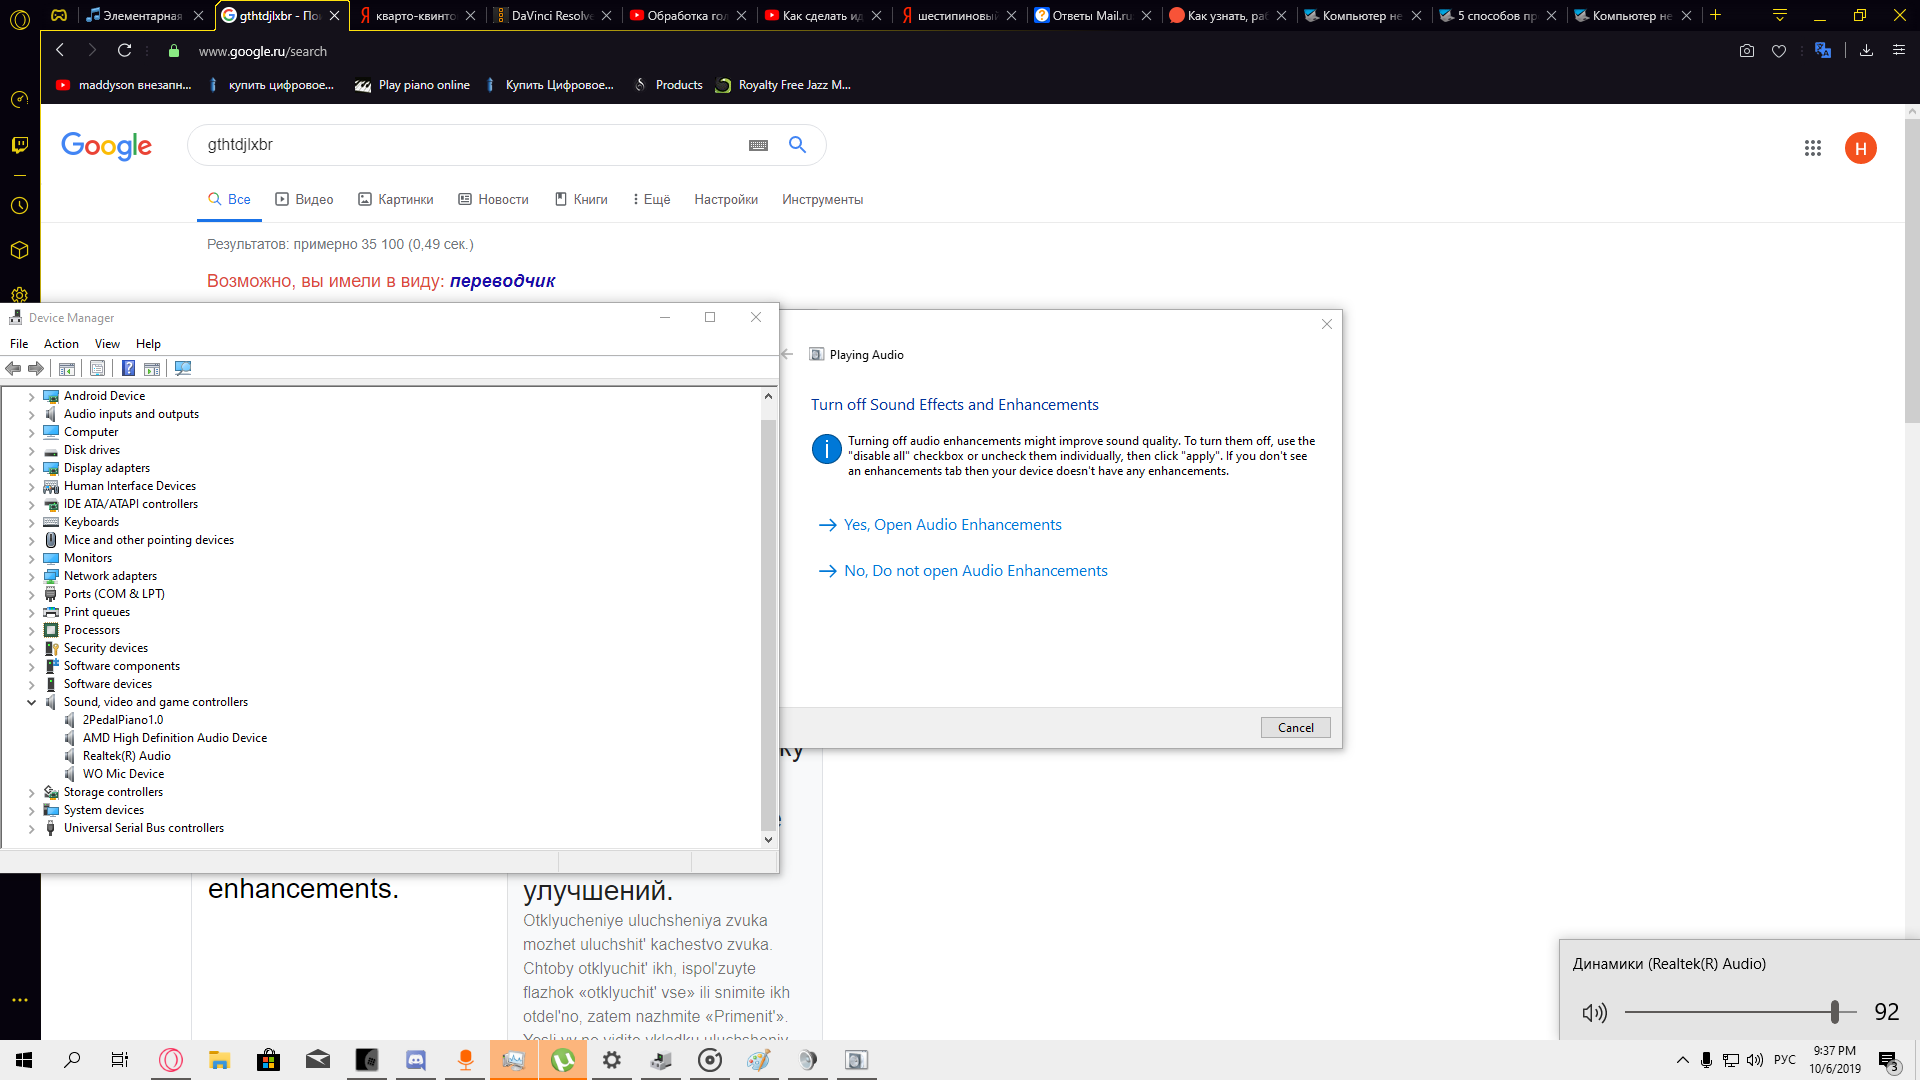Select Realtek(R) Audio device entry
Viewport: 1920px width, 1080px height.
pos(127,756)
